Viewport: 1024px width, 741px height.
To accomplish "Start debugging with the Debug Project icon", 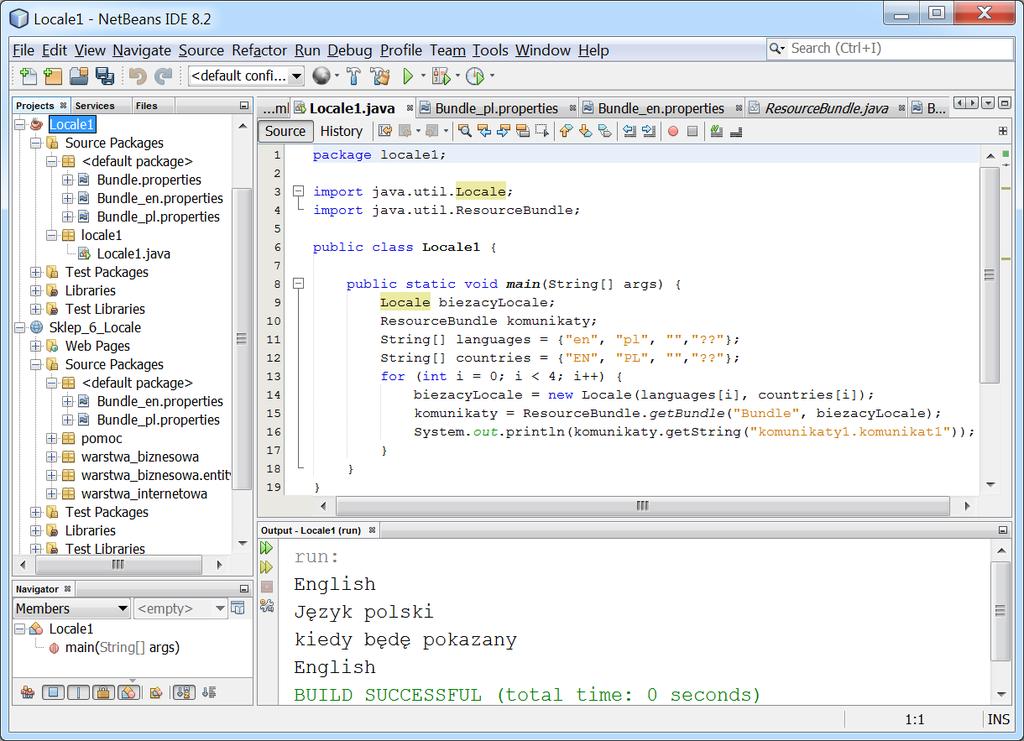I will [x=441, y=76].
